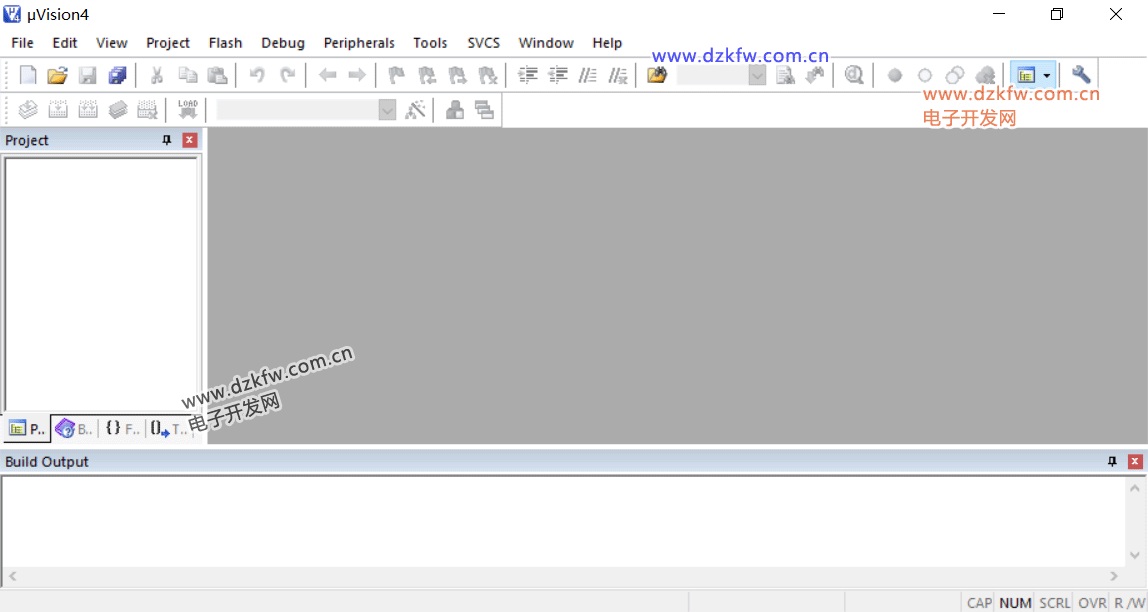Click the Manage Multi-Project Workspace icon
The width and height of the screenshot is (1148, 612).
(485, 110)
